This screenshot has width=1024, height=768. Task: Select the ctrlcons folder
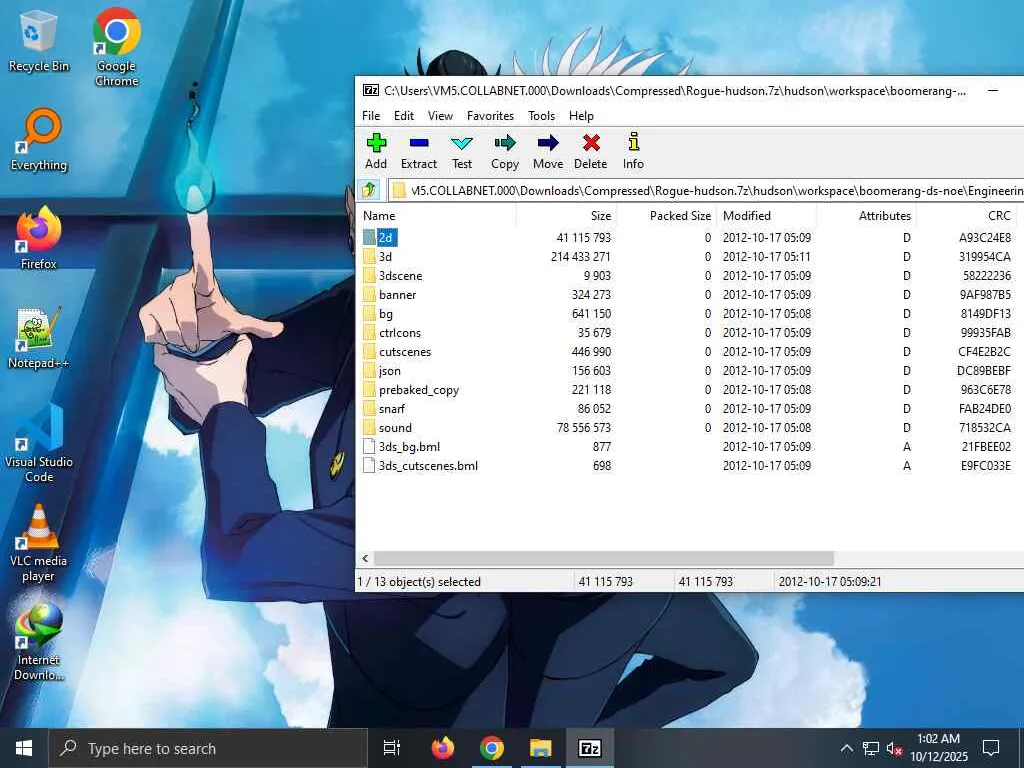[x=400, y=332]
